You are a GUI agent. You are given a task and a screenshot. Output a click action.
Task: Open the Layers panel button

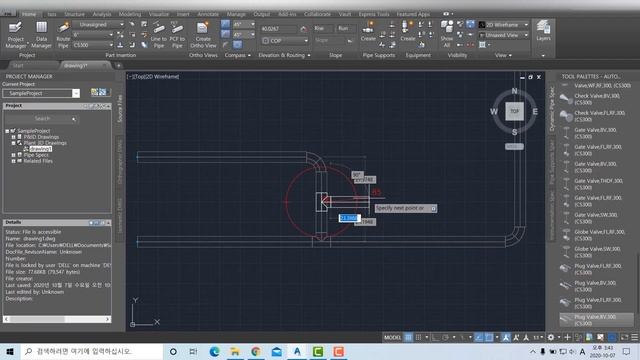point(543,31)
